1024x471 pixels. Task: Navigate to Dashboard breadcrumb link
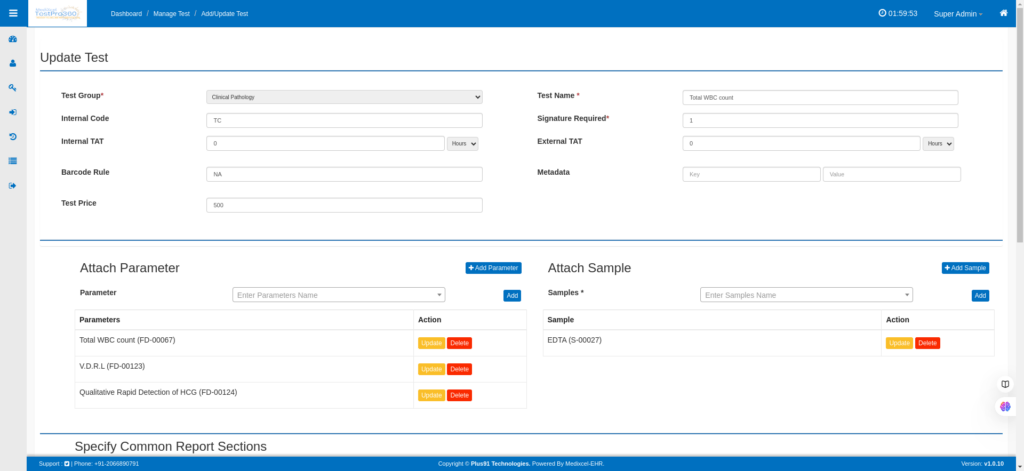(126, 14)
